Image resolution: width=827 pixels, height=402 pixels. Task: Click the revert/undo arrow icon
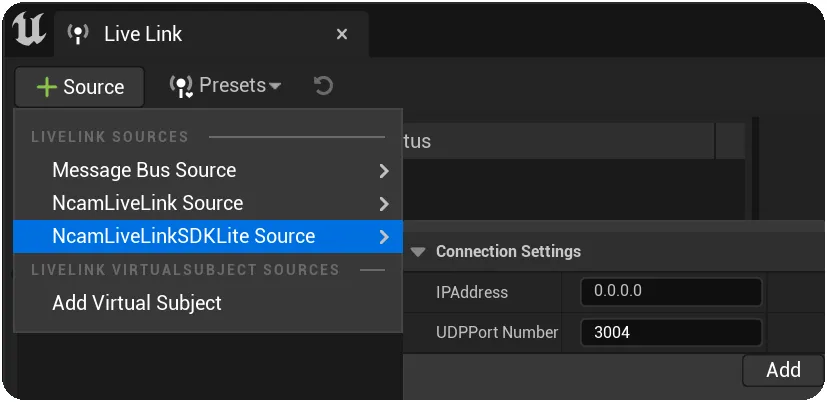tap(323, 85)
